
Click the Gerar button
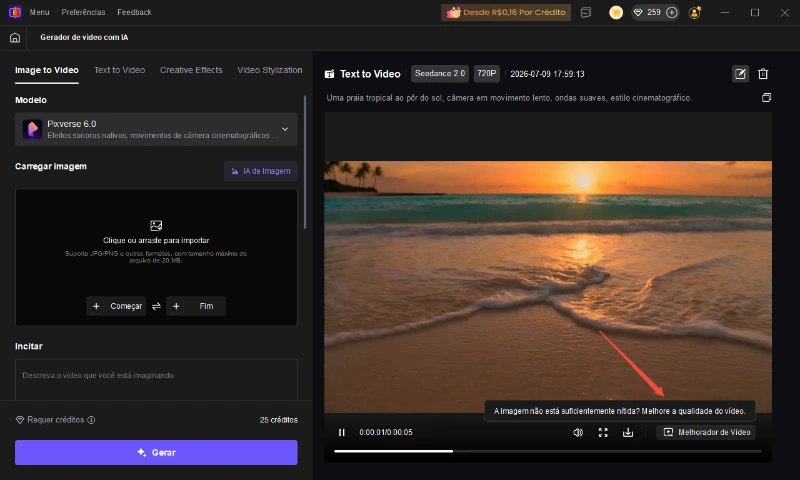(x=156, y=452)
